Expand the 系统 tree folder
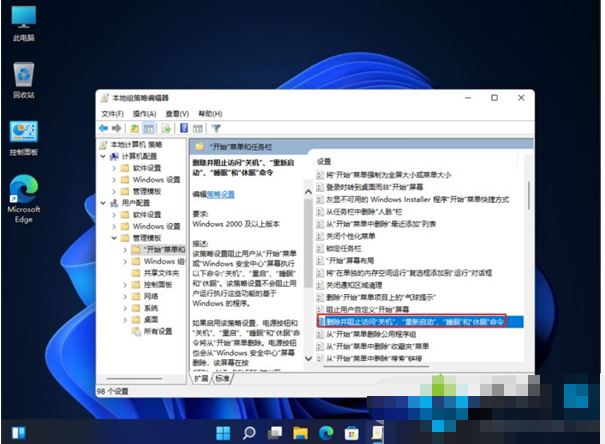Image resolution: width=605 pixels, height=444 pixels. coord(125,308)
